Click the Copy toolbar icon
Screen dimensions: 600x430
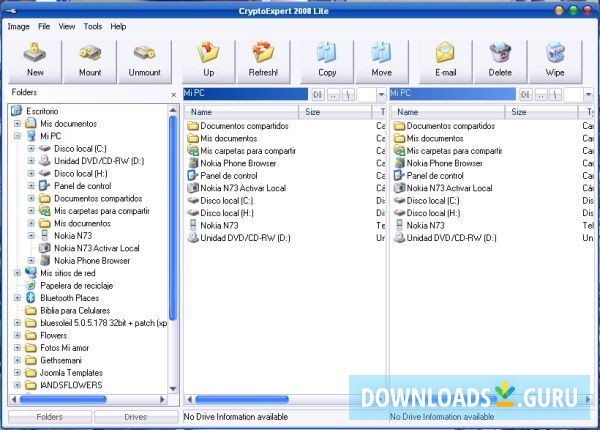(327, 61)
